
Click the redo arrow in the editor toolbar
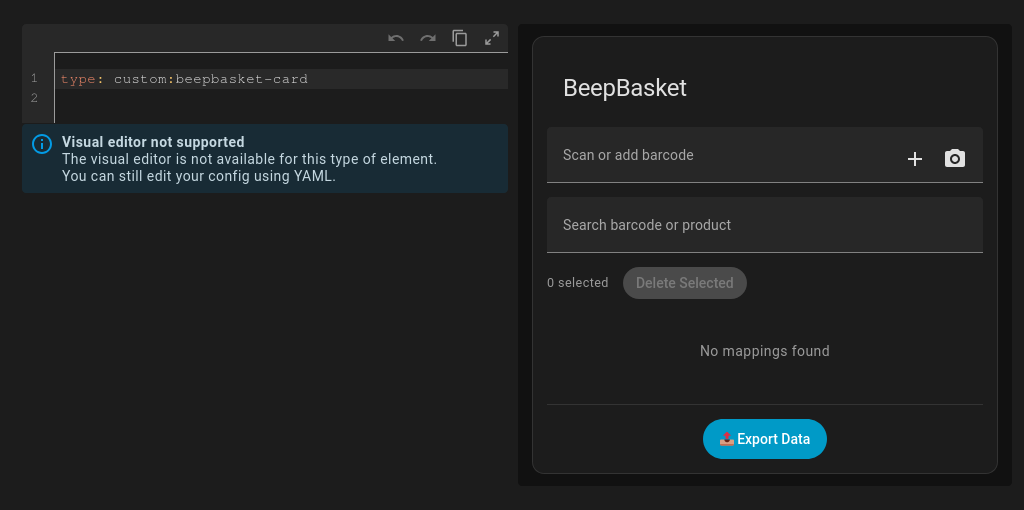coord(428,38)
